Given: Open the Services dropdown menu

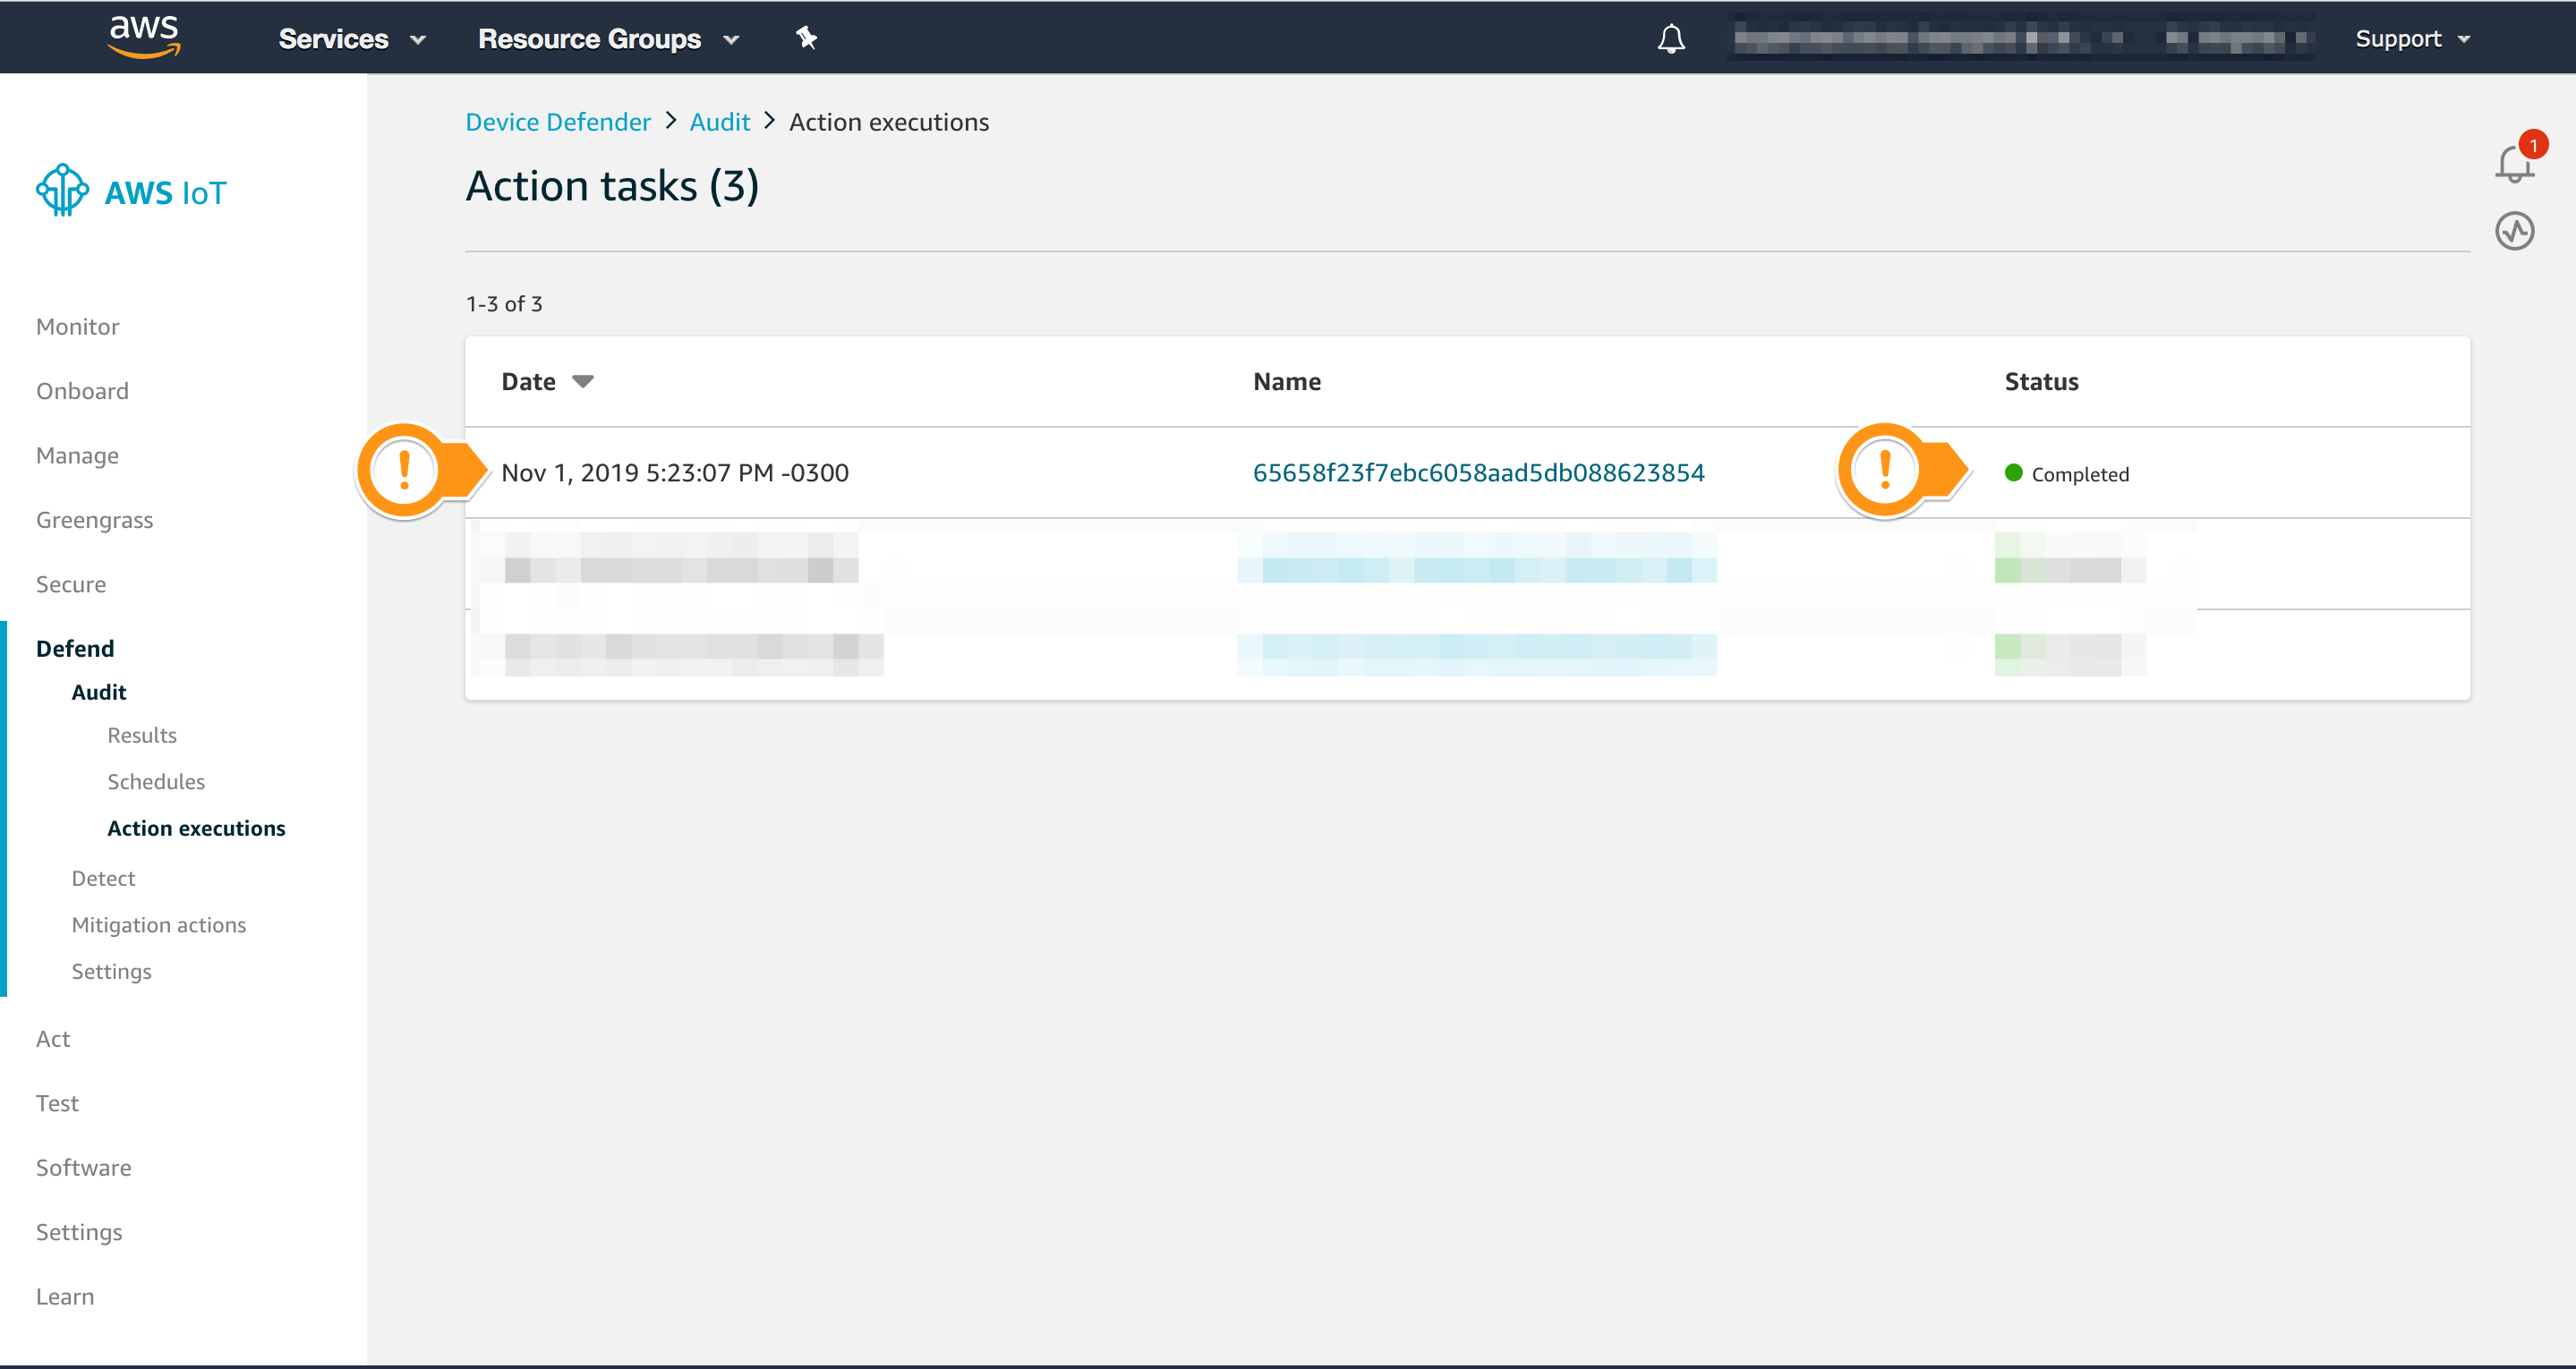Looking at the screenshot, I should click(x=352, y=39).
